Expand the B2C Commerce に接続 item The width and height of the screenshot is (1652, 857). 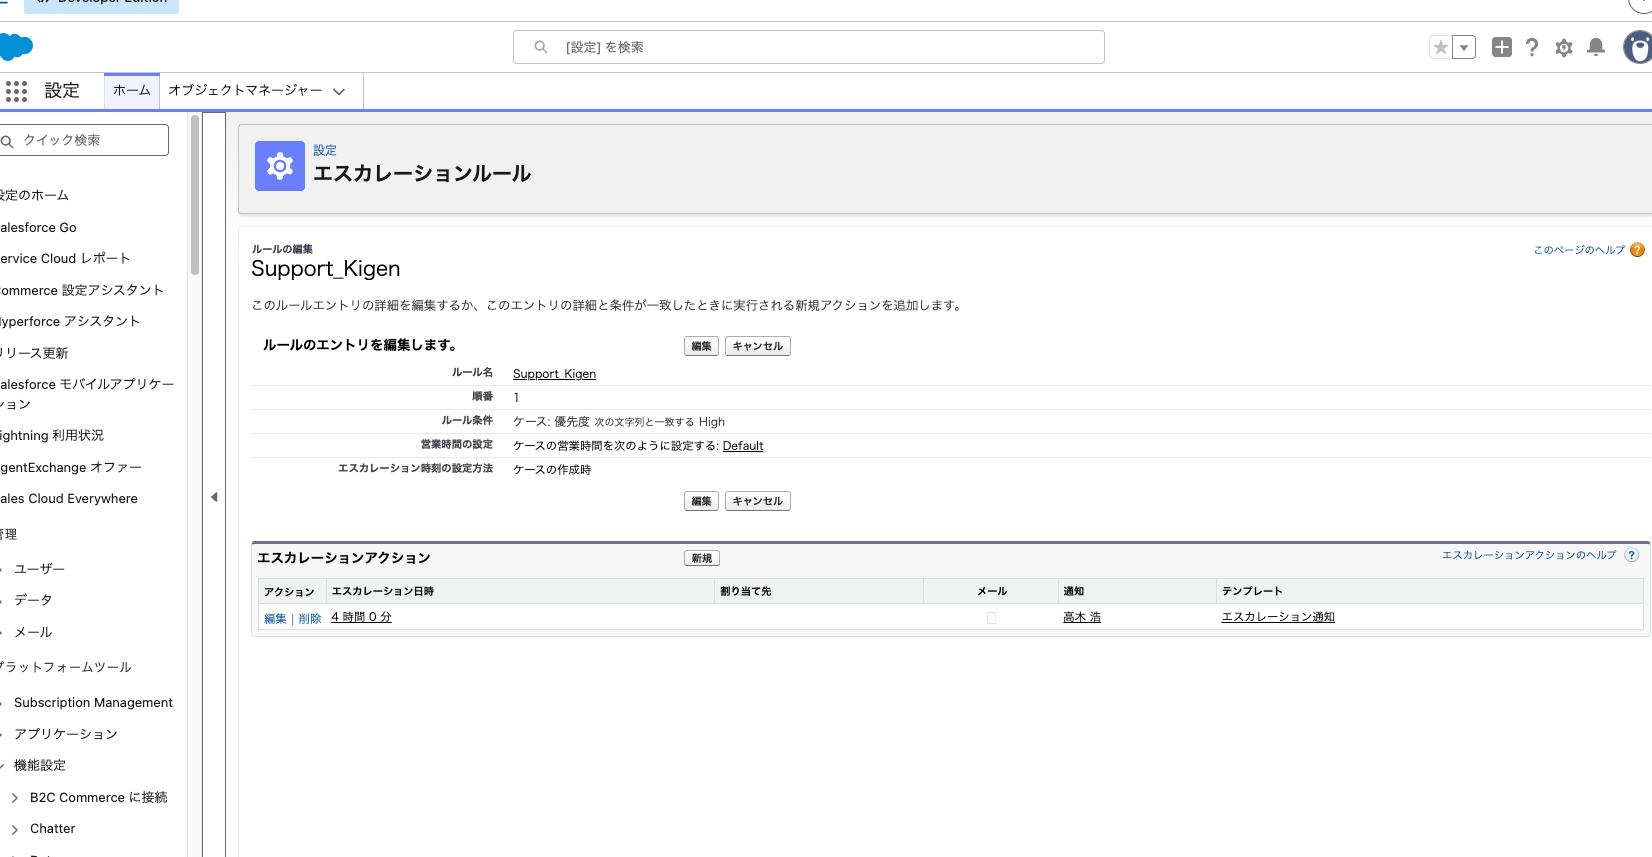(x=15, y=798)
